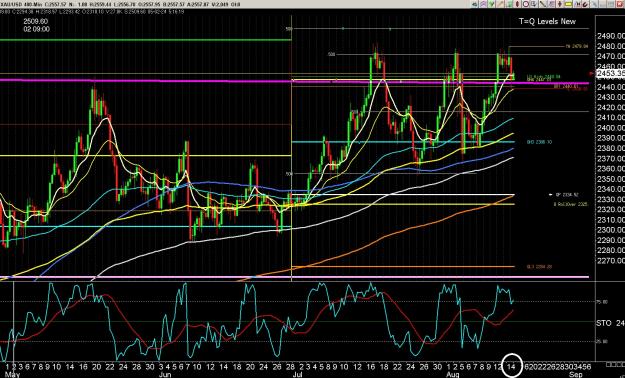
Task: Select the red ellipse drawing tool
Action: (517, 4)
